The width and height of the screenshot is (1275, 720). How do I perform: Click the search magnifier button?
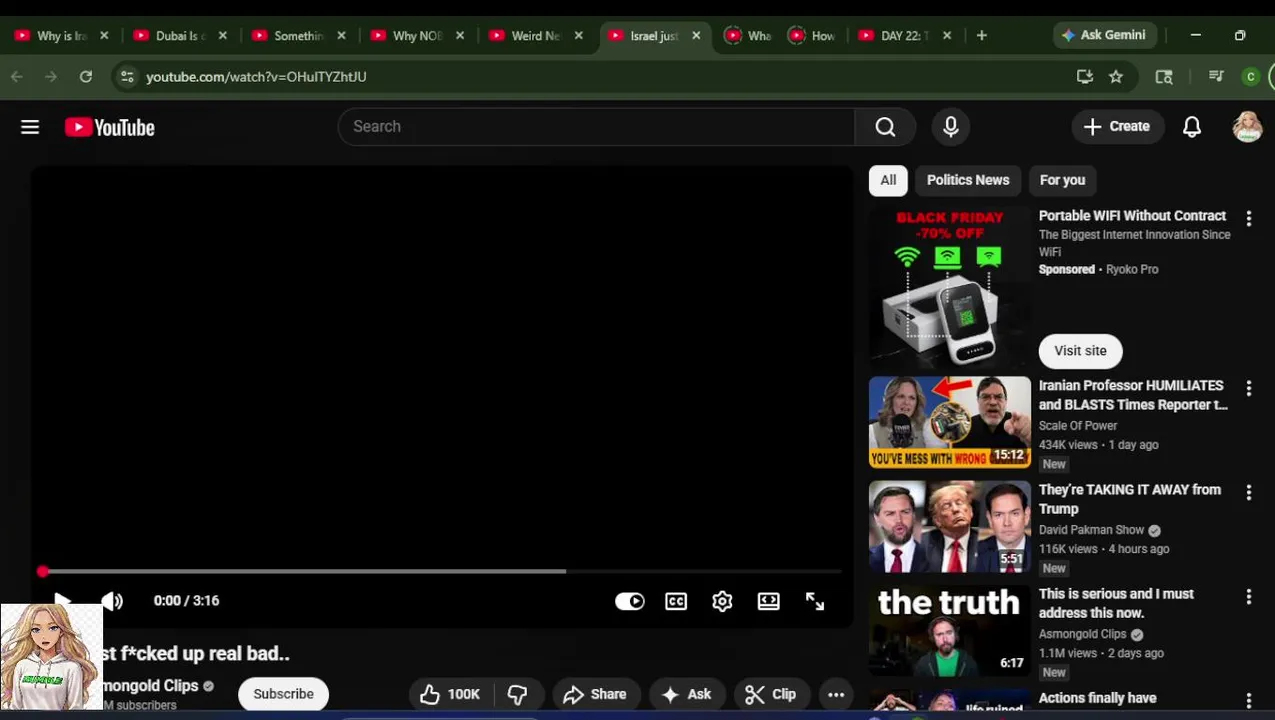(x=885, y=127)
